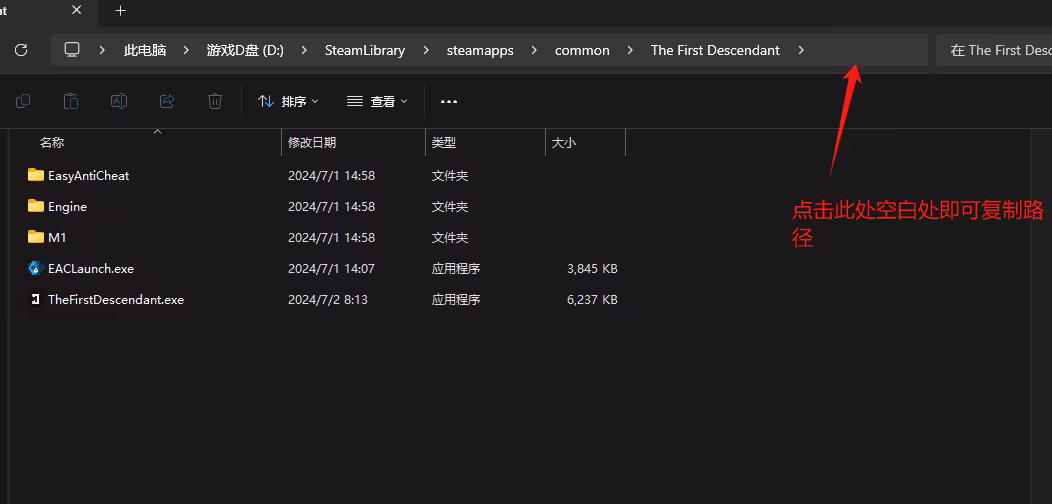Click date 2024/7/1 14:07 of EACLaunch.exe
Image resolution: width=1052 pixels, height=504 pixels.
[331, 268]
